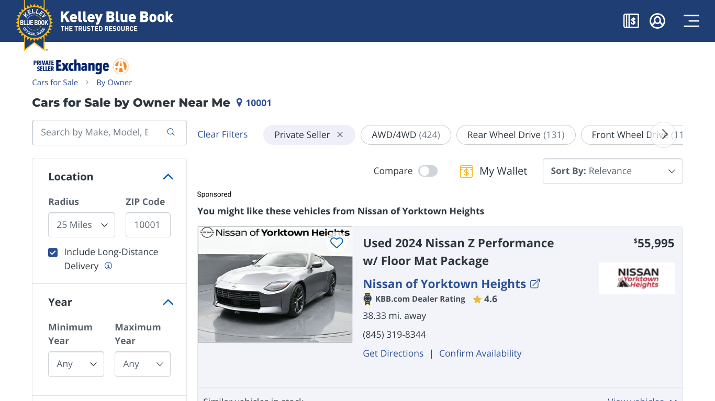715x401 pixels.
Task: Click the search magnifier icon
Action: [x=171, y=132]
